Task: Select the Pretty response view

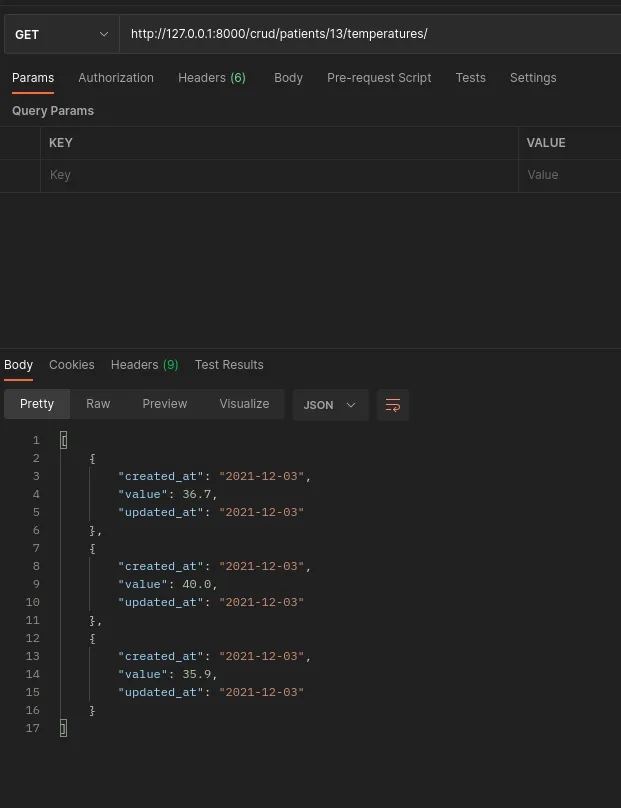Action: 37,404
